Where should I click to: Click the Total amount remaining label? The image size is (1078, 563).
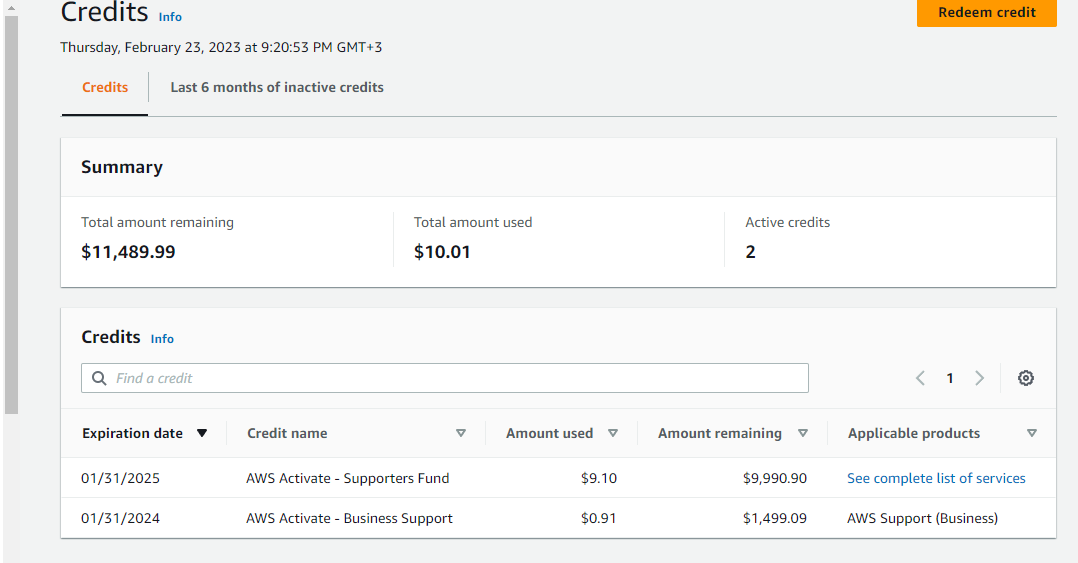click(x=157, y=223)
